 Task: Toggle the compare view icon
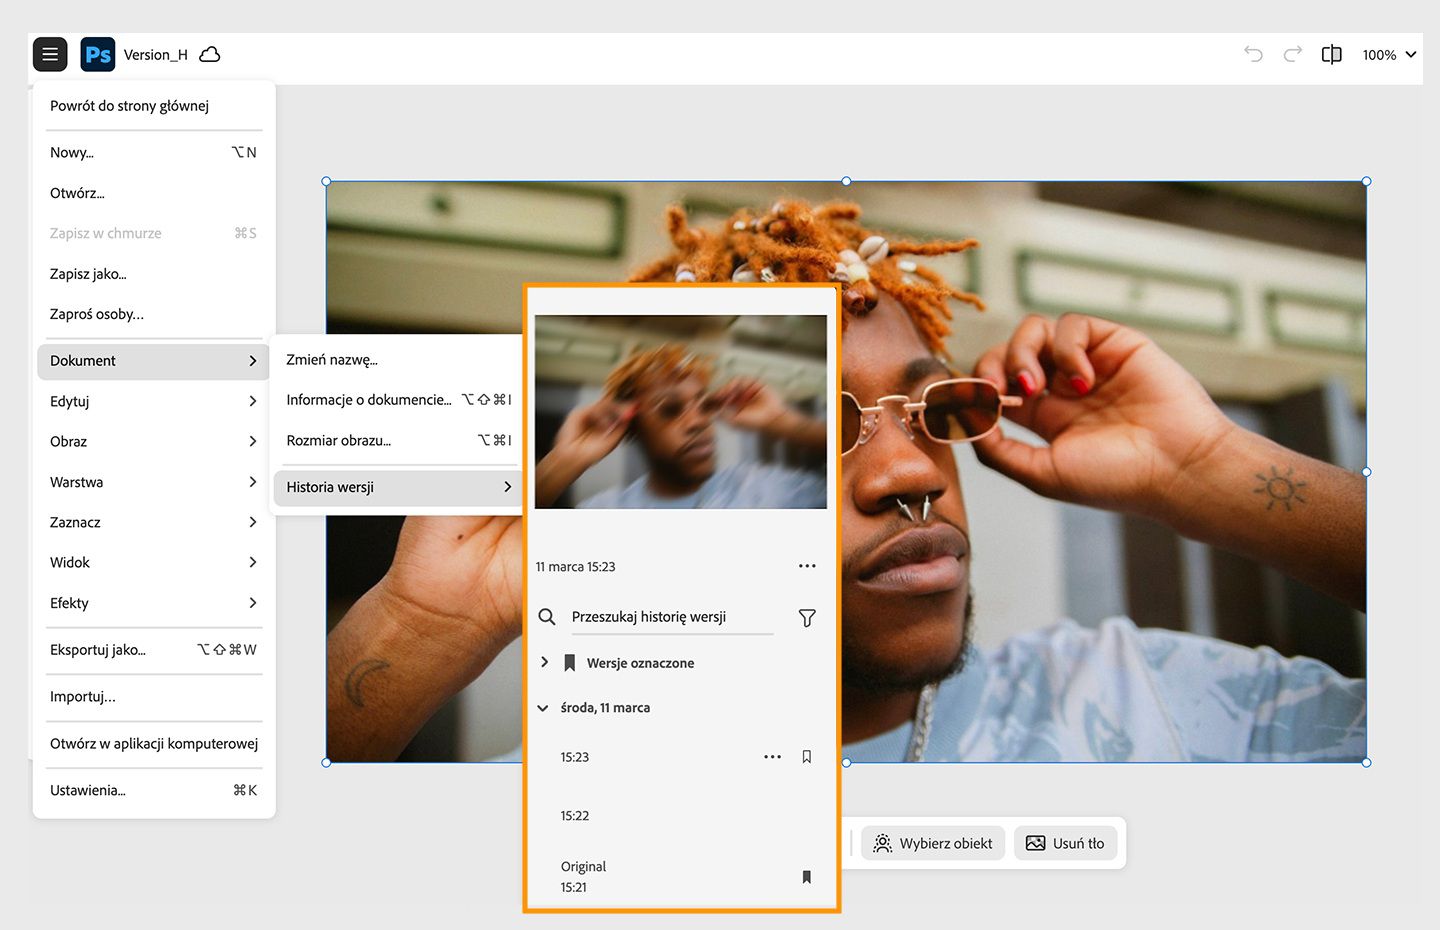1332,54
